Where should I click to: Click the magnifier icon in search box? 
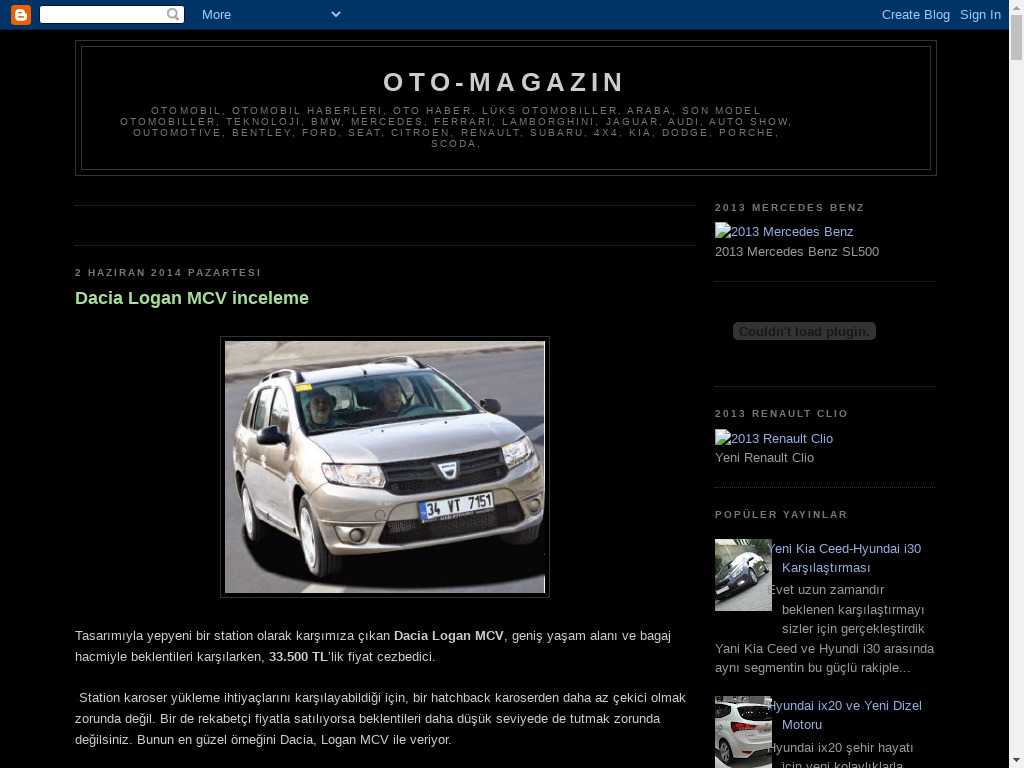click(x=173, y=14)
